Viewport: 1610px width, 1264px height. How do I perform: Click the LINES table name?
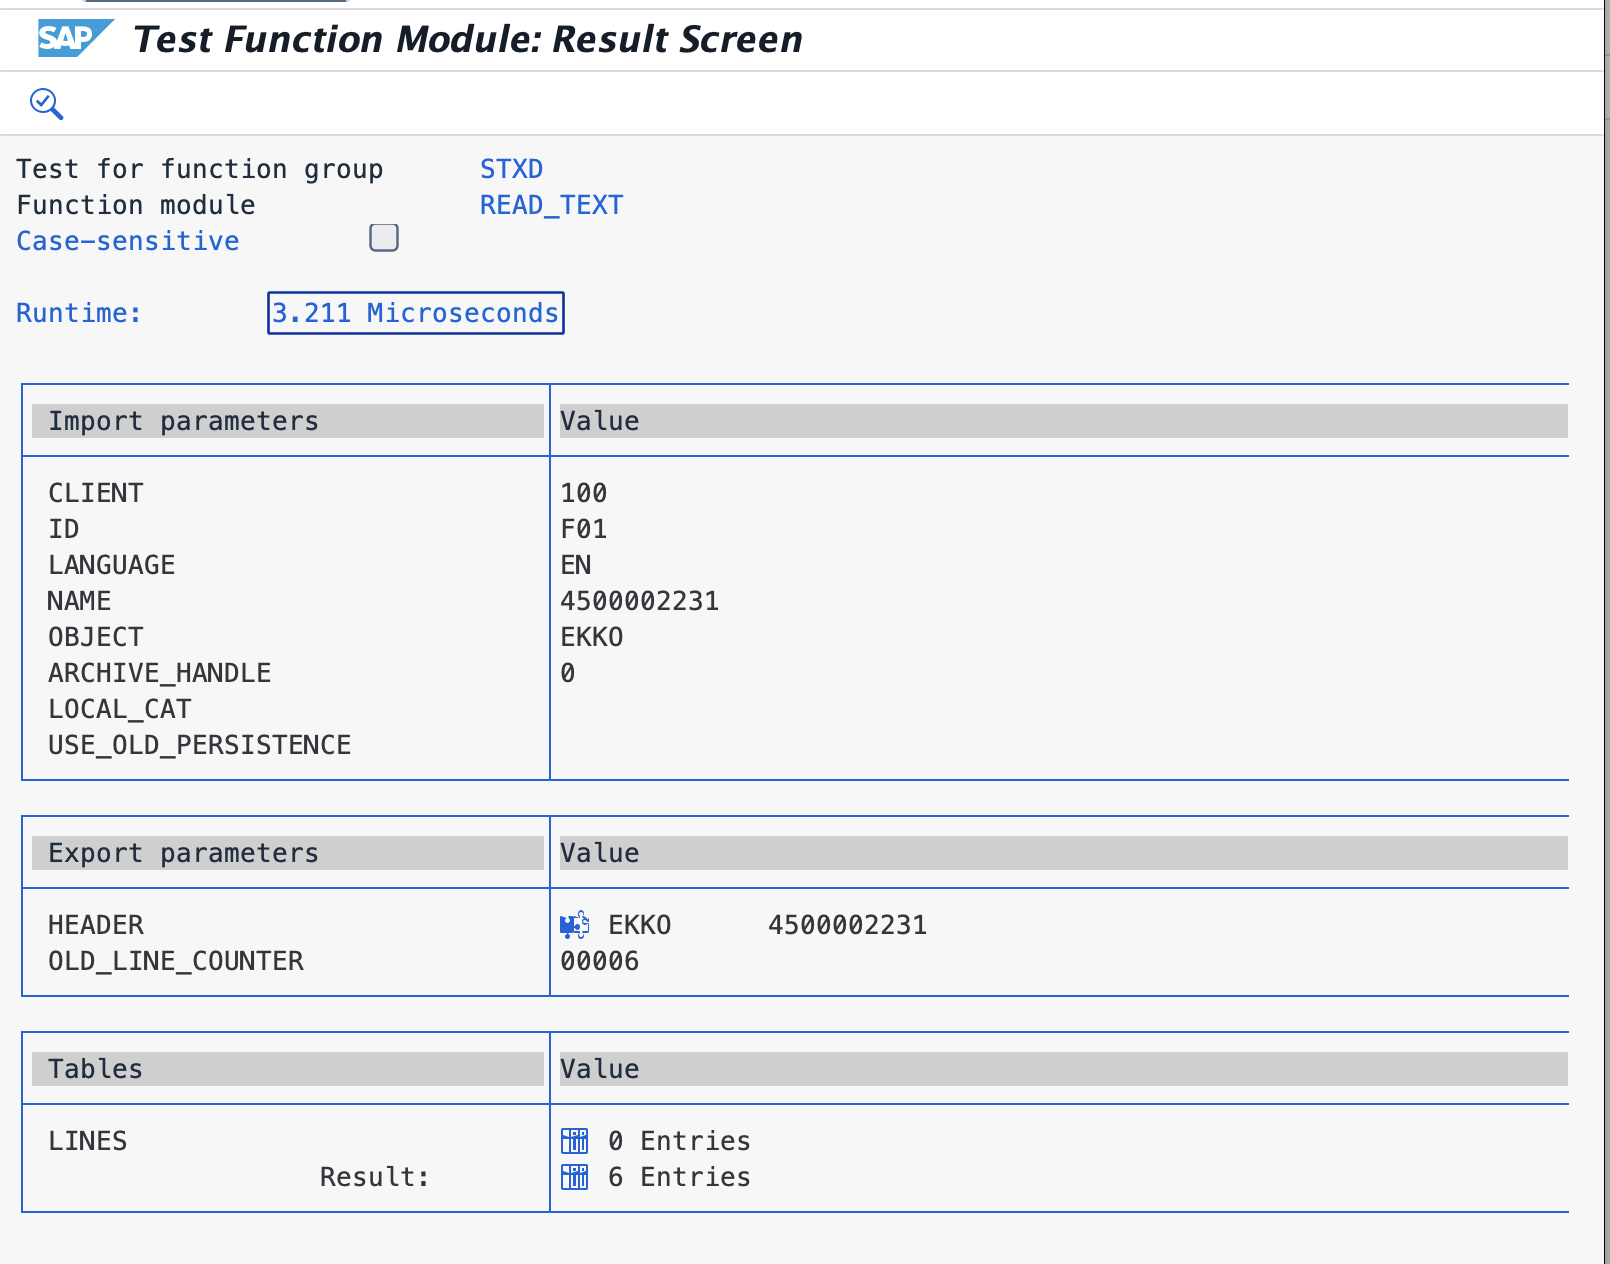88,1141
